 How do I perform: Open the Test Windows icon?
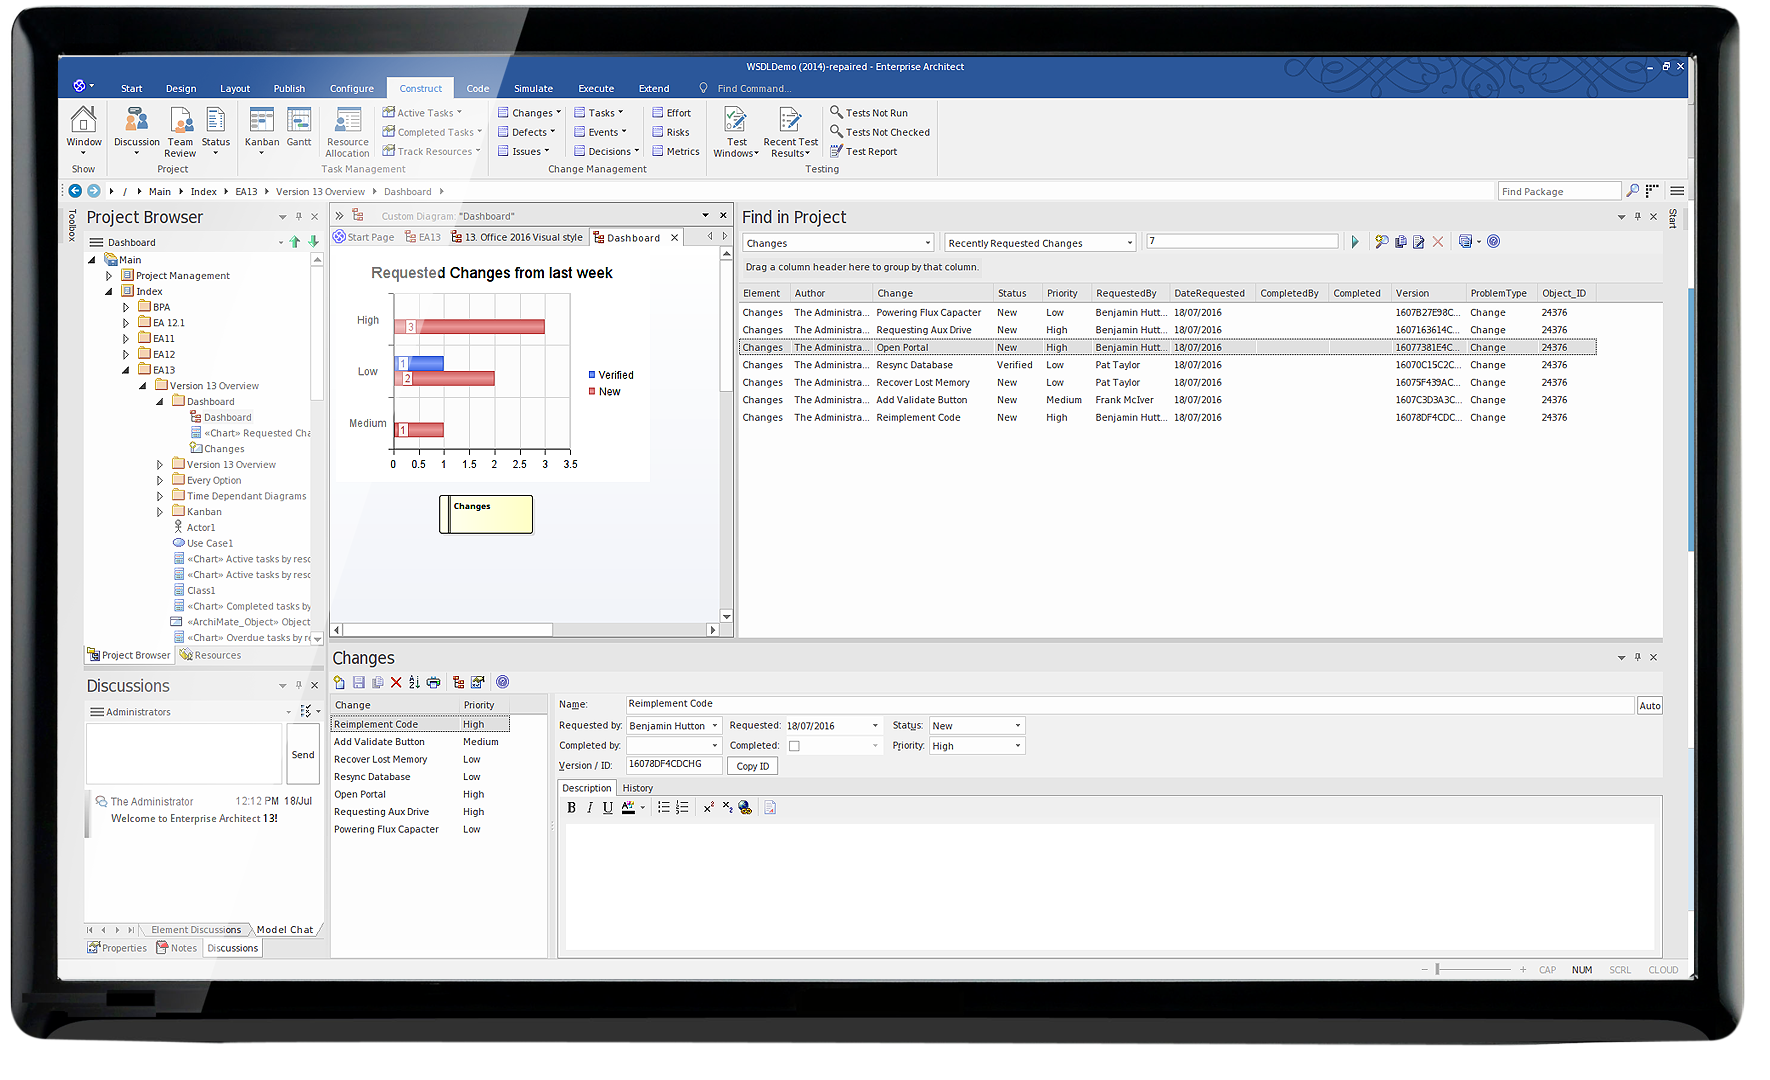coord(736,132)
